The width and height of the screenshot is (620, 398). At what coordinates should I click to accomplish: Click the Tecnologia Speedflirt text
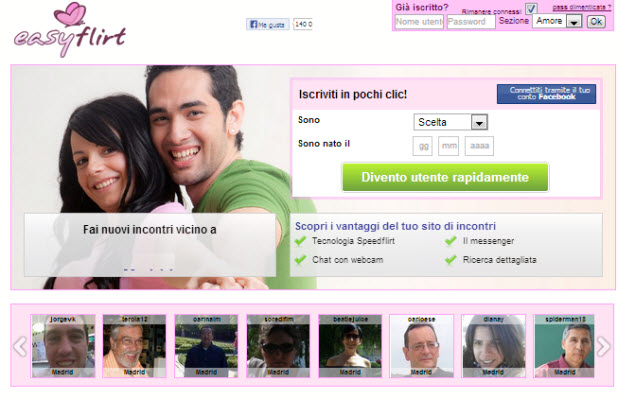click(353, 241)
